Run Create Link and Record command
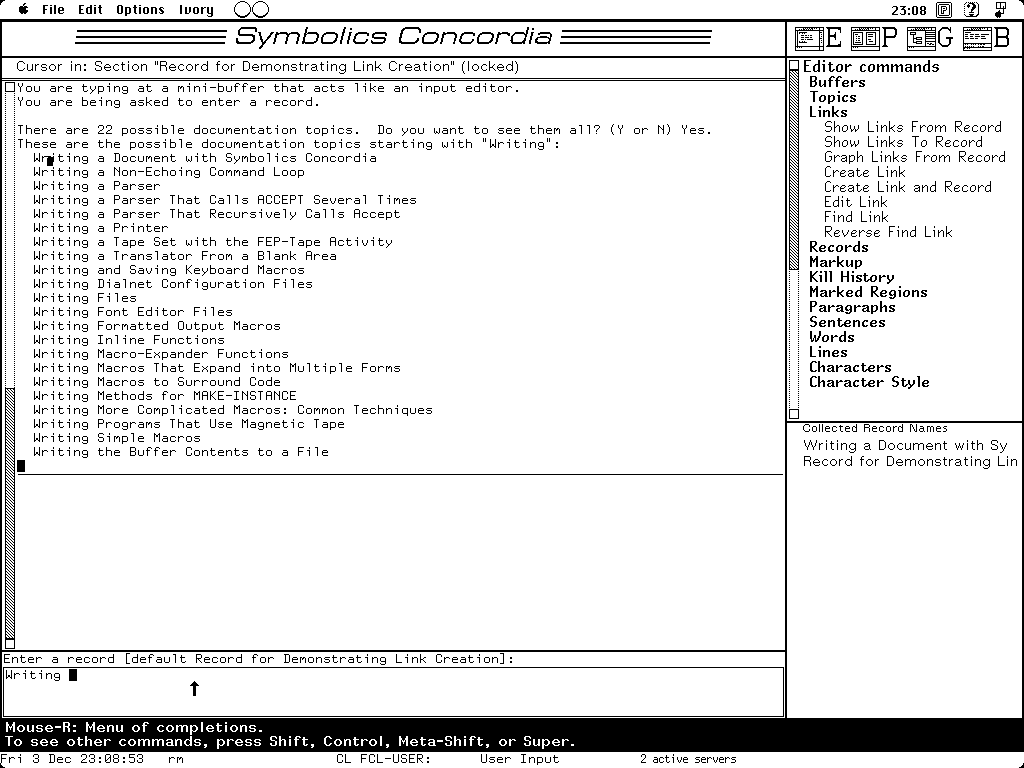The height and width of the screenshot is (768, 1024). tap(908, 187)
